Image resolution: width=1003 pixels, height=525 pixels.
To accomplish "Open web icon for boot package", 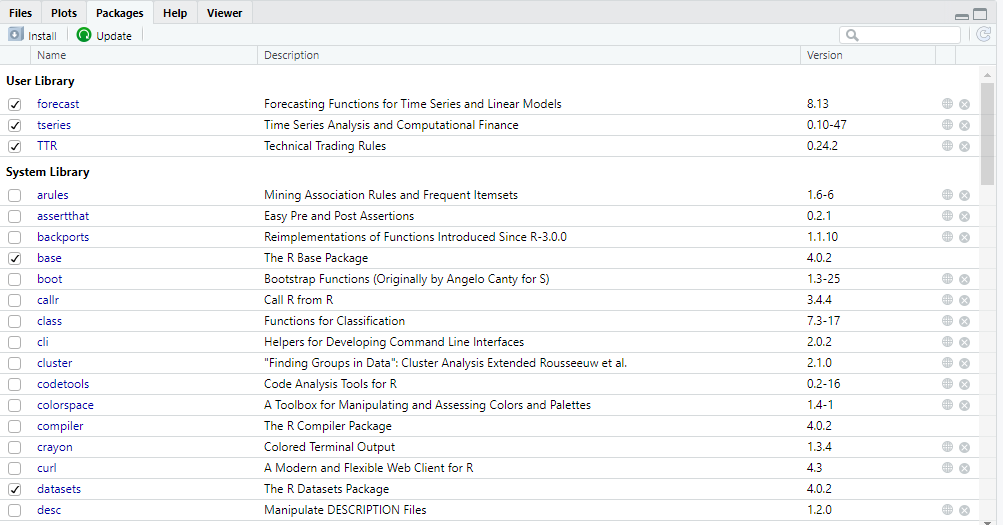I will (947, 279).
